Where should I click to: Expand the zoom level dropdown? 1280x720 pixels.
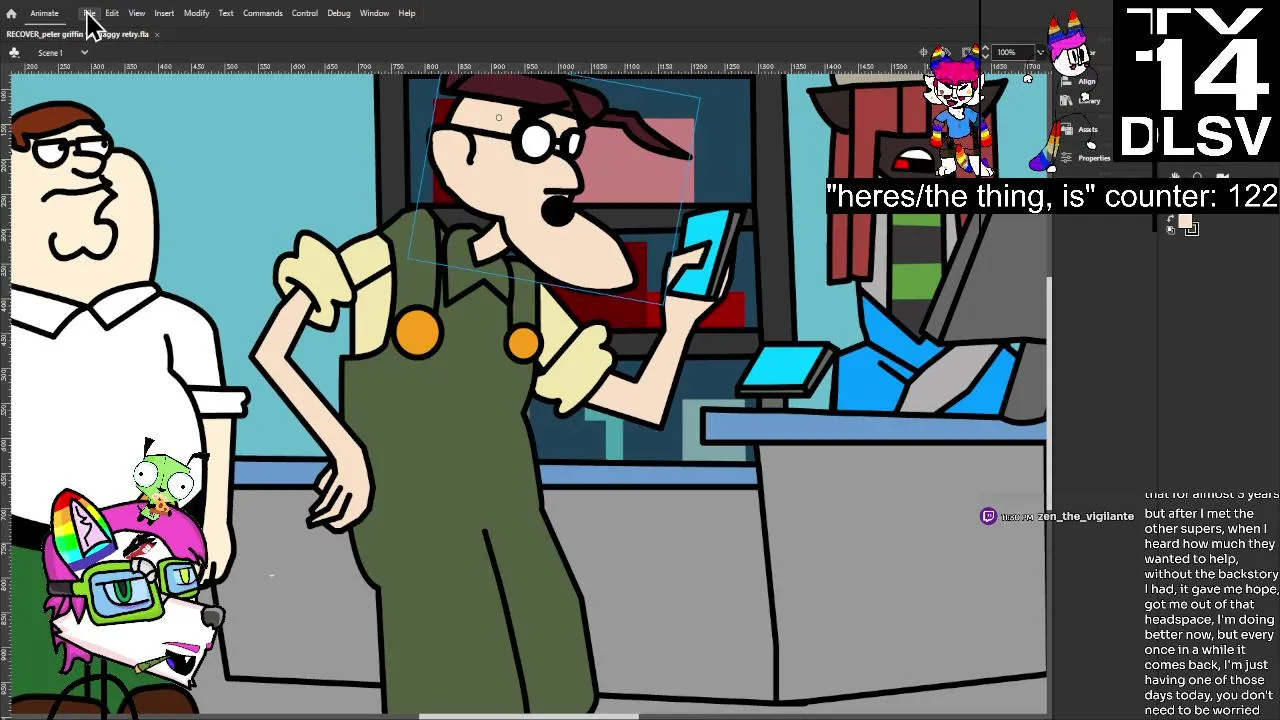(1040, 52)
